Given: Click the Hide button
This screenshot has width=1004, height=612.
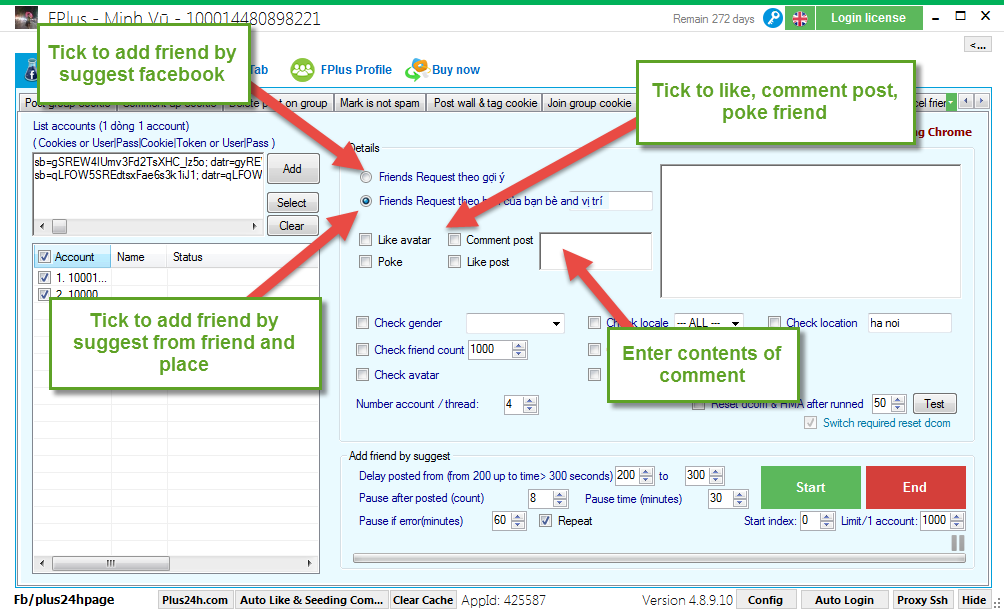Looking at the screenshot, I should [x=974, y=600].
